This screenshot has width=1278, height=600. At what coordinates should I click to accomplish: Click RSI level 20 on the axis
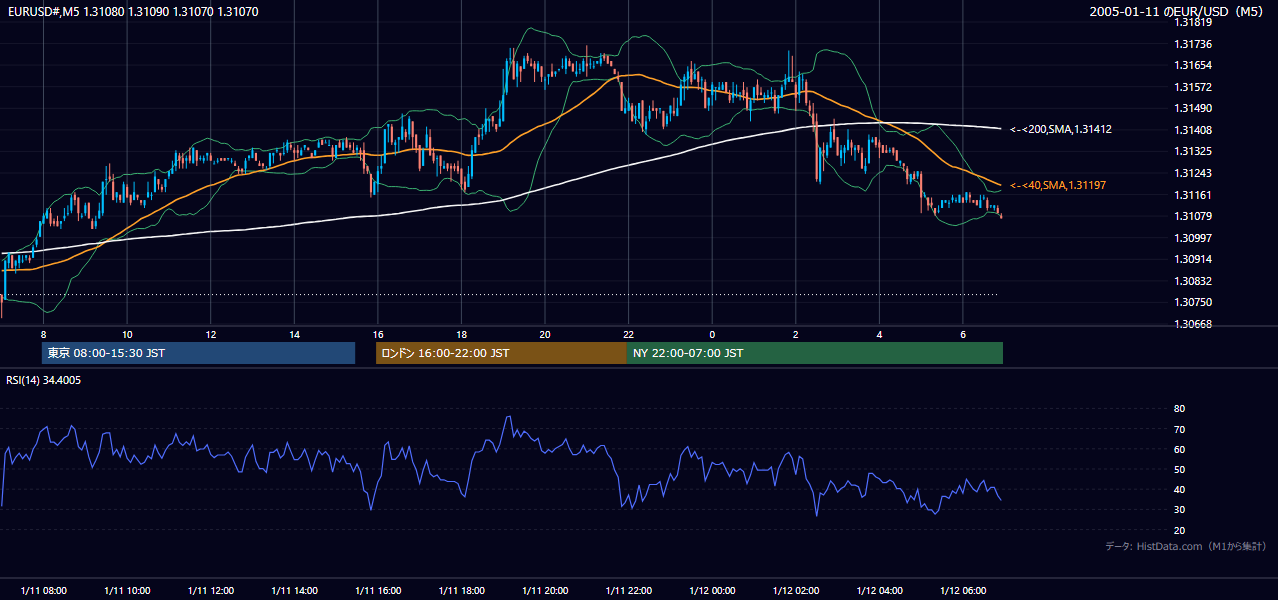pyautogui.click(x=1179, y=530)
